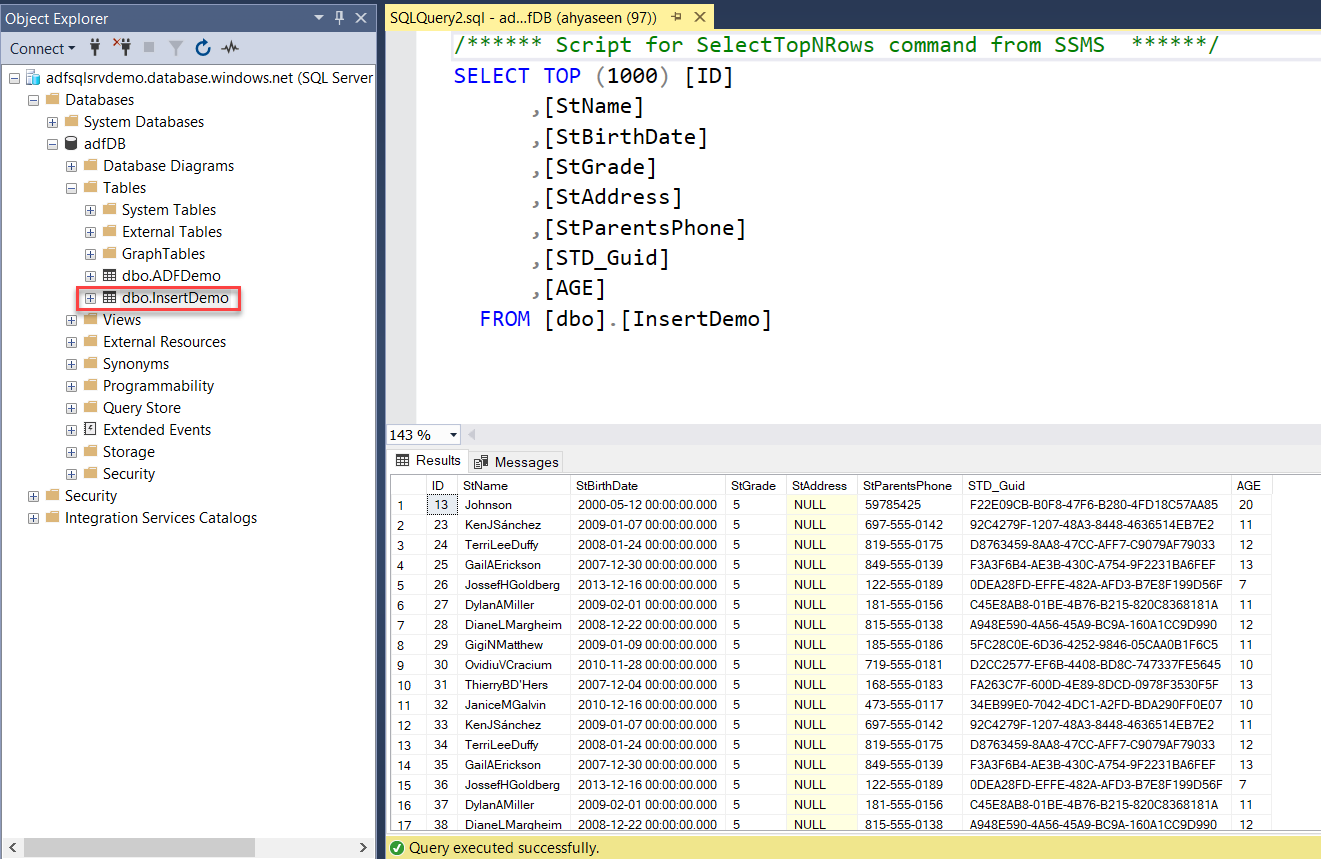Select the Results tab

click(437, 461)
